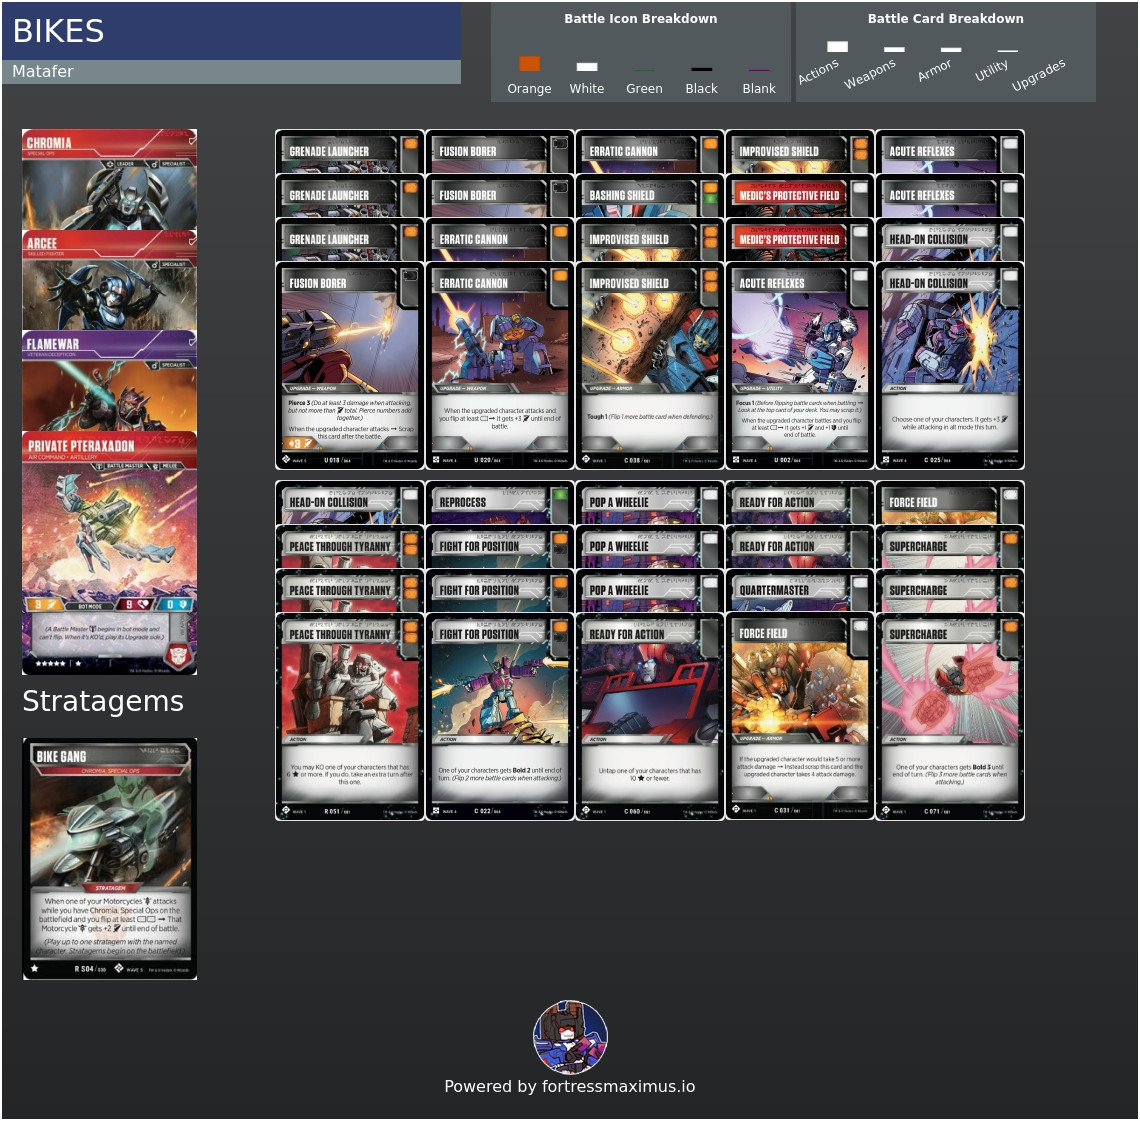Click the Autobot faction badge on Private Pteraxadon
This screenshot has height=1121, width=1140.
point(180,655)
